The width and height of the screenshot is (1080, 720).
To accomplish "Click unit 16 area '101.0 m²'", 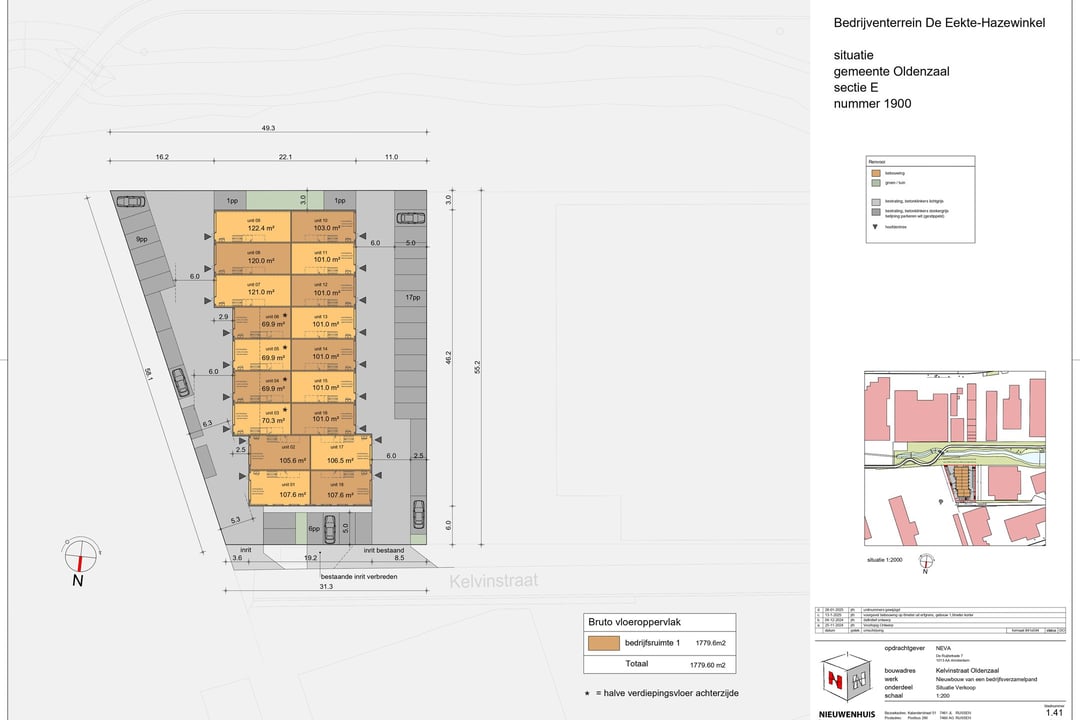I will click(325, 419).
